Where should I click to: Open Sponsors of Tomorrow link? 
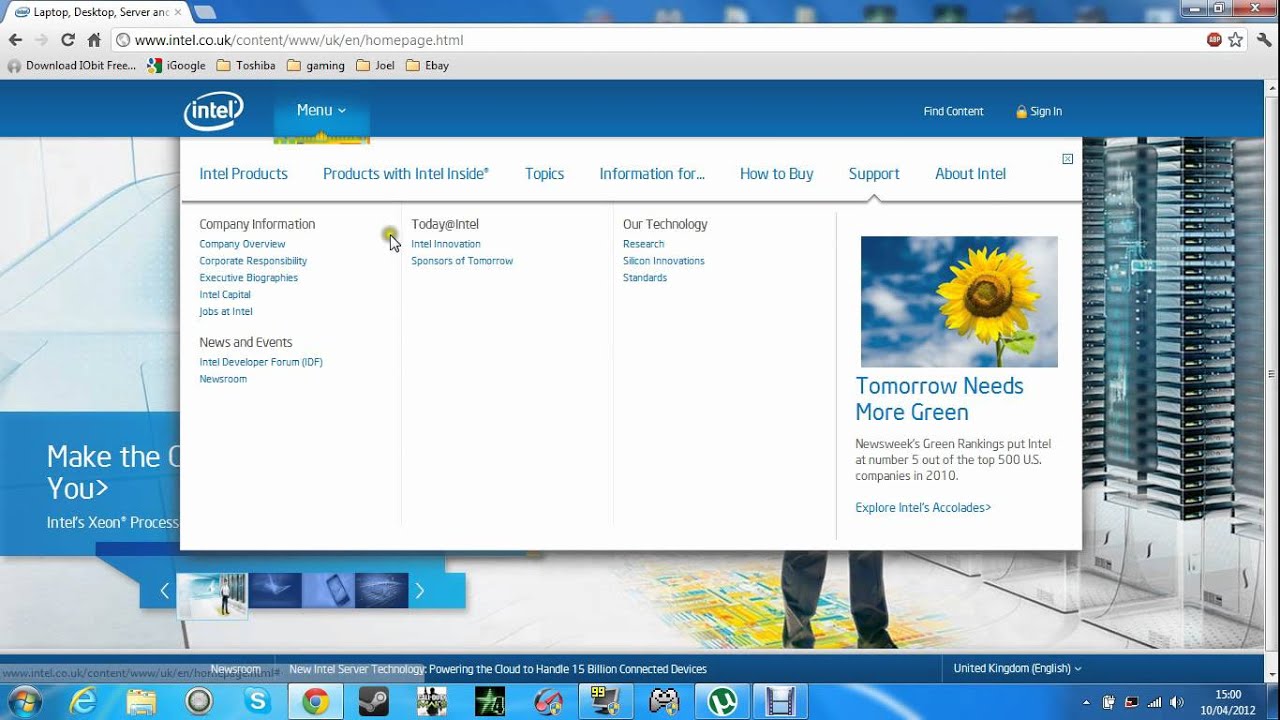(x=462, y=261)
